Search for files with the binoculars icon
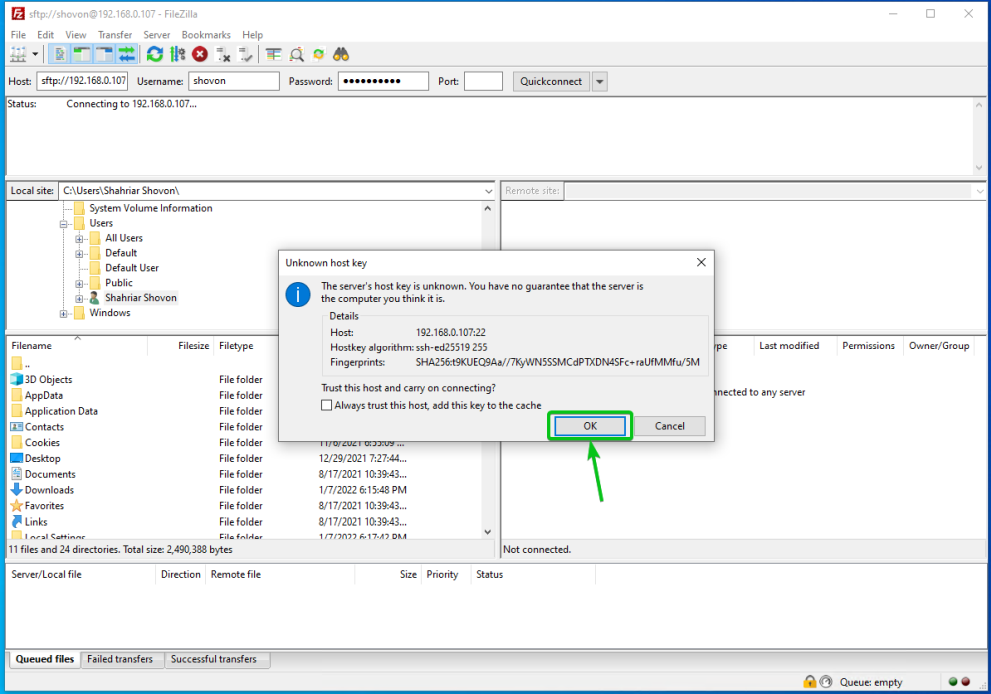This screenshot has height=694, width=991. coord(341,54)
